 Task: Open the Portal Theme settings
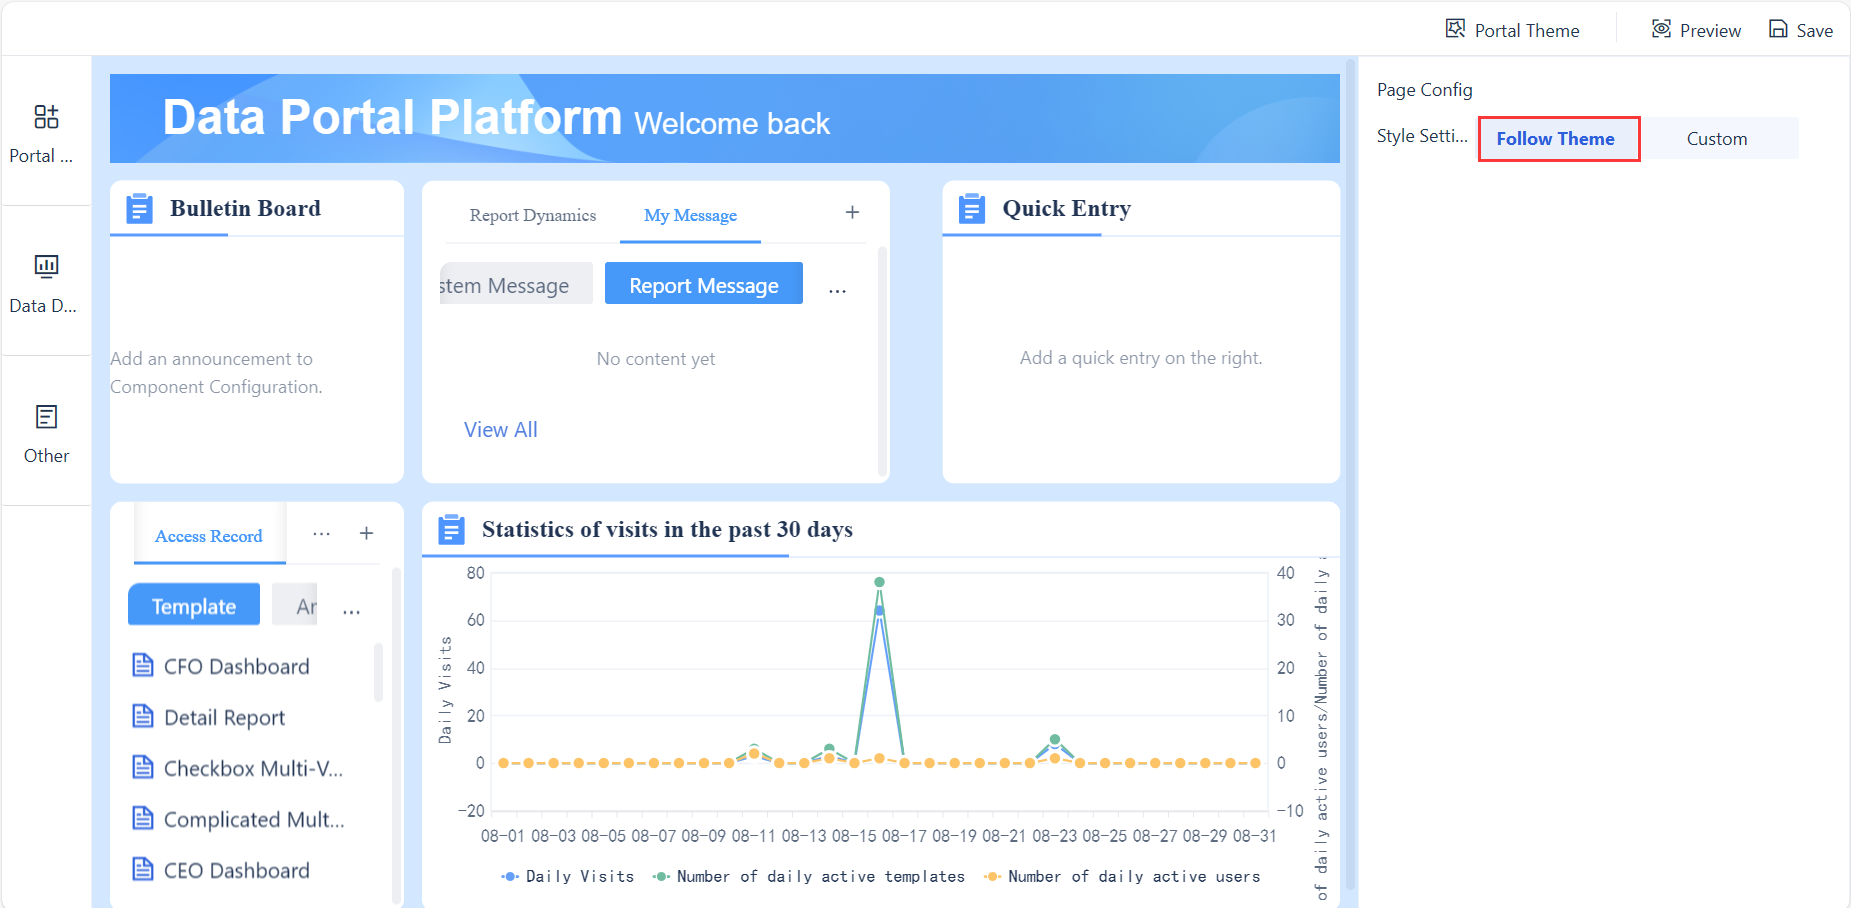pyautogui.click(x=1512, y=29)
